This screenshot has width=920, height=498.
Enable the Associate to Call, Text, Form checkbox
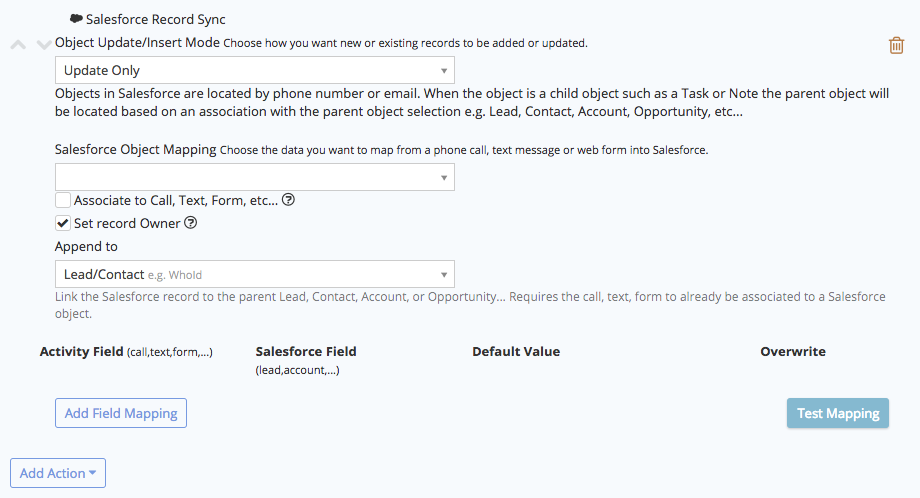[63, 200]
